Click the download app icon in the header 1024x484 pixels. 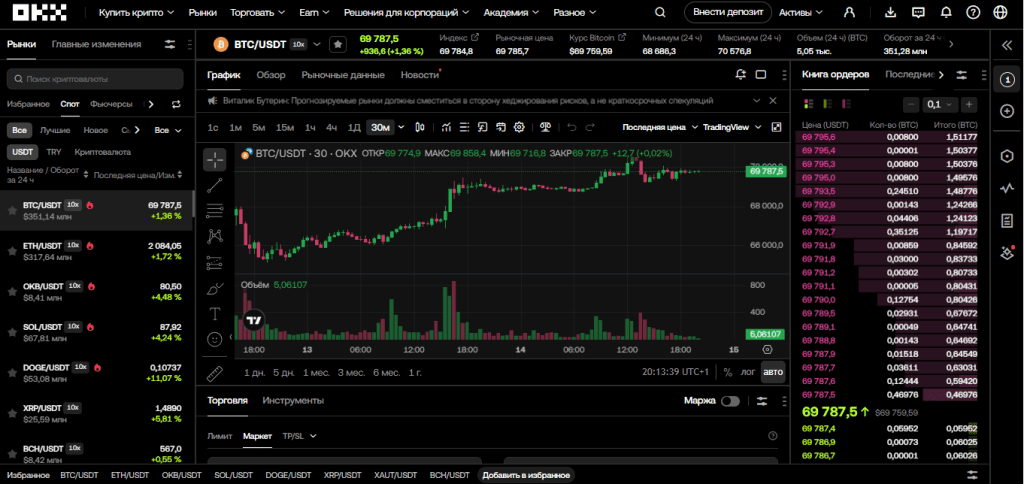pos(891,12)
